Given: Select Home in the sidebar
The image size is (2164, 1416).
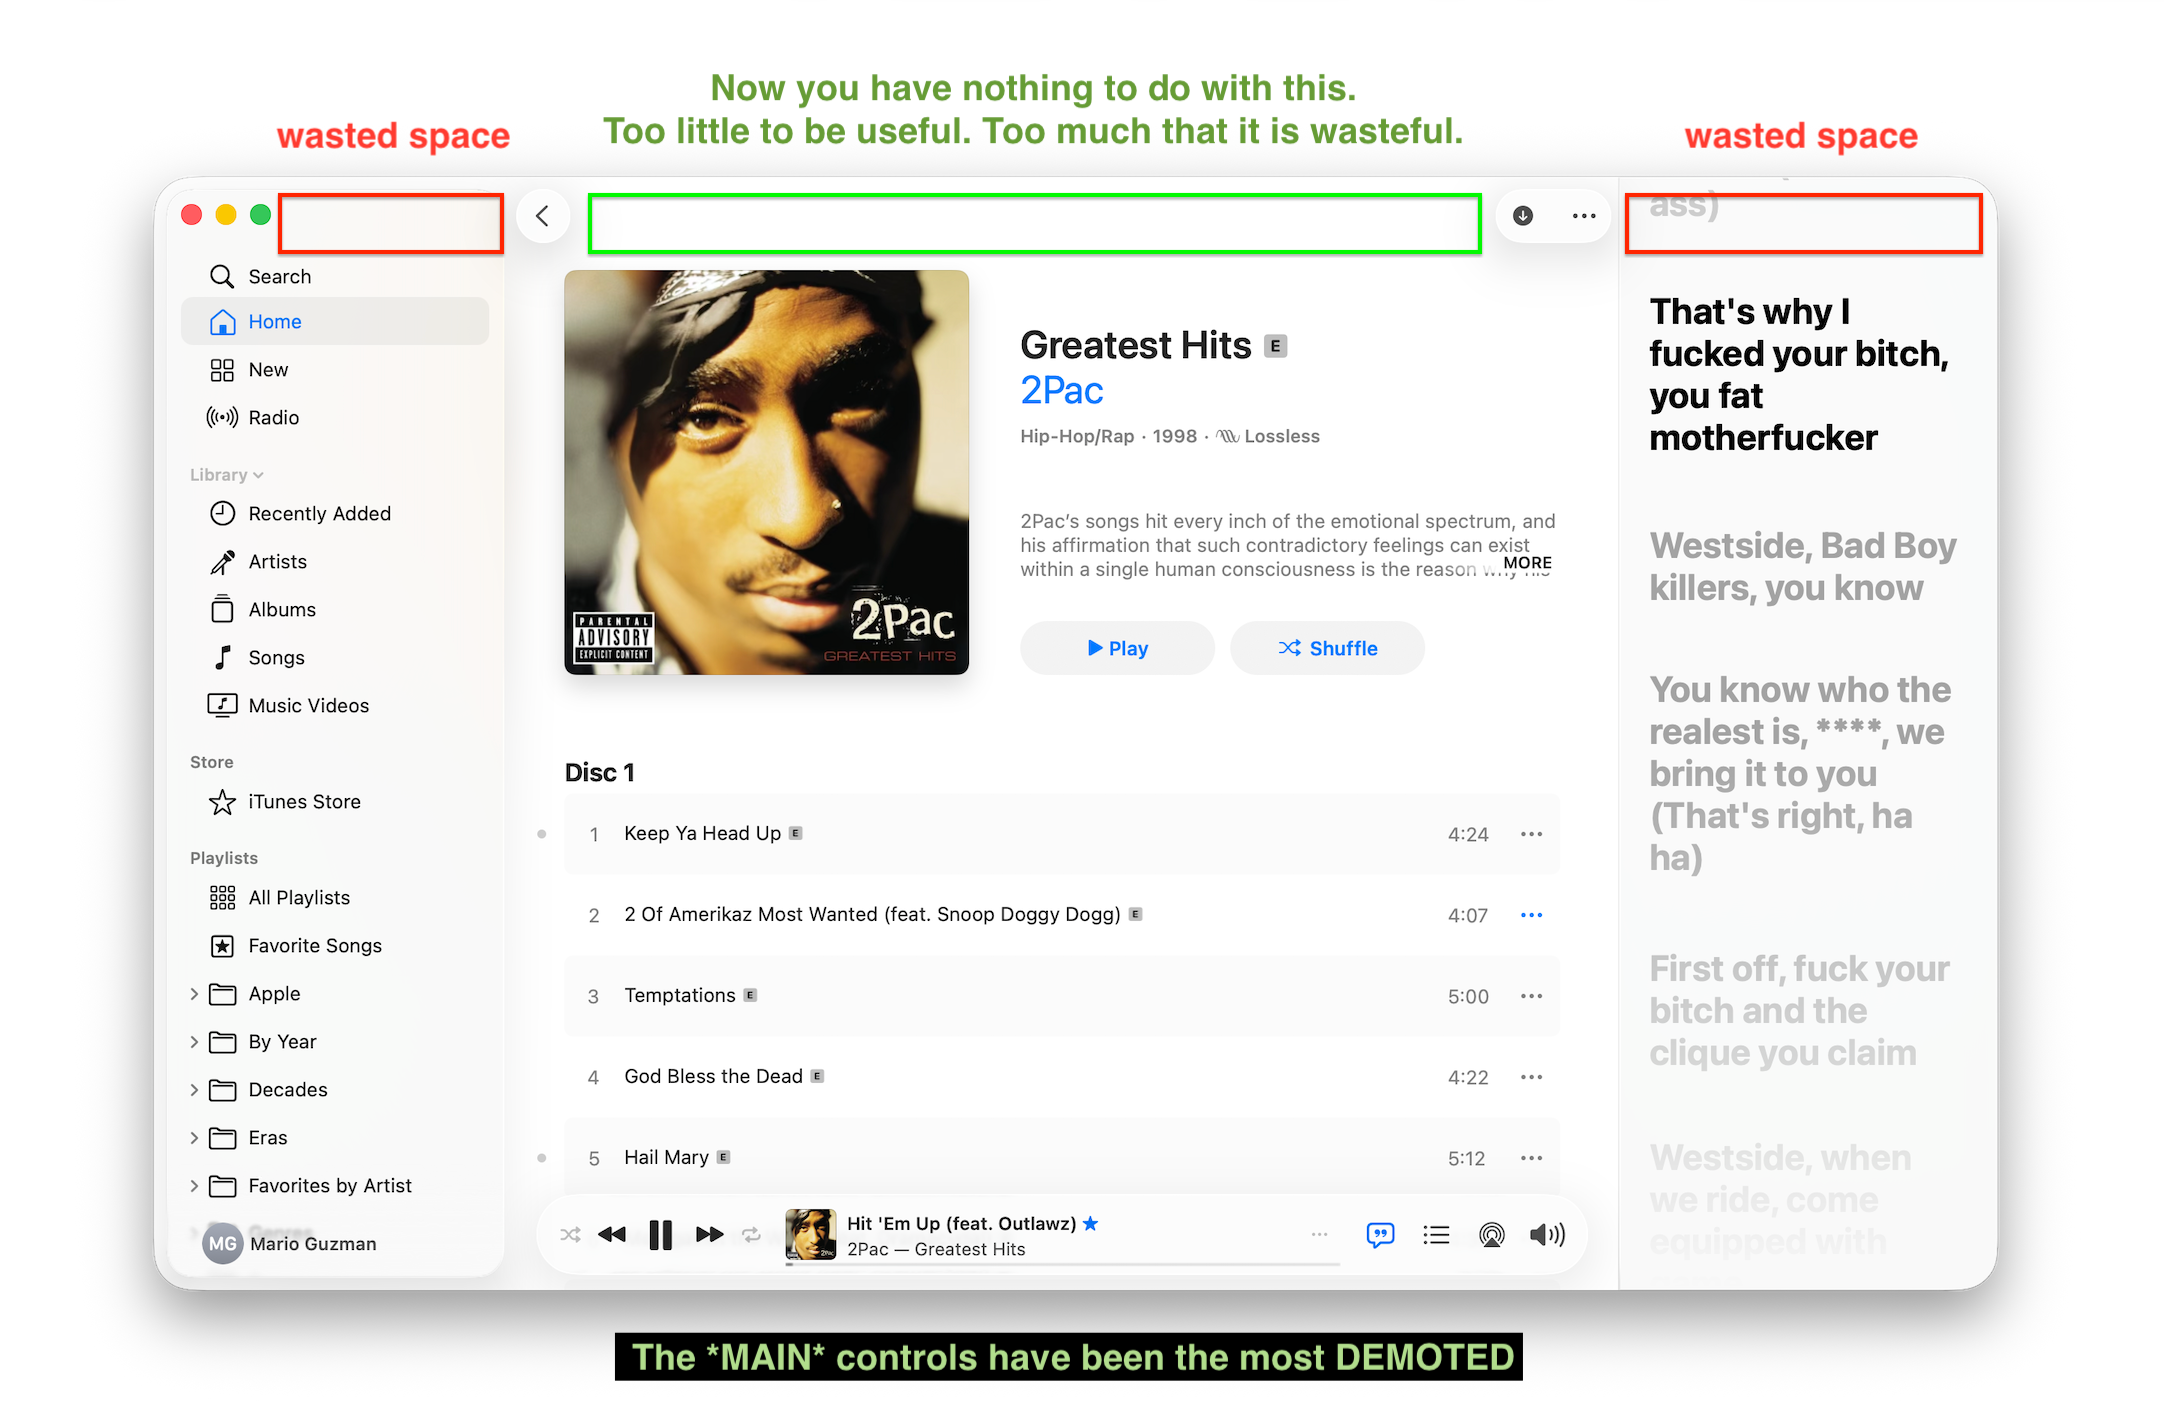Looking at the screenshot, I should coord(335,322).
